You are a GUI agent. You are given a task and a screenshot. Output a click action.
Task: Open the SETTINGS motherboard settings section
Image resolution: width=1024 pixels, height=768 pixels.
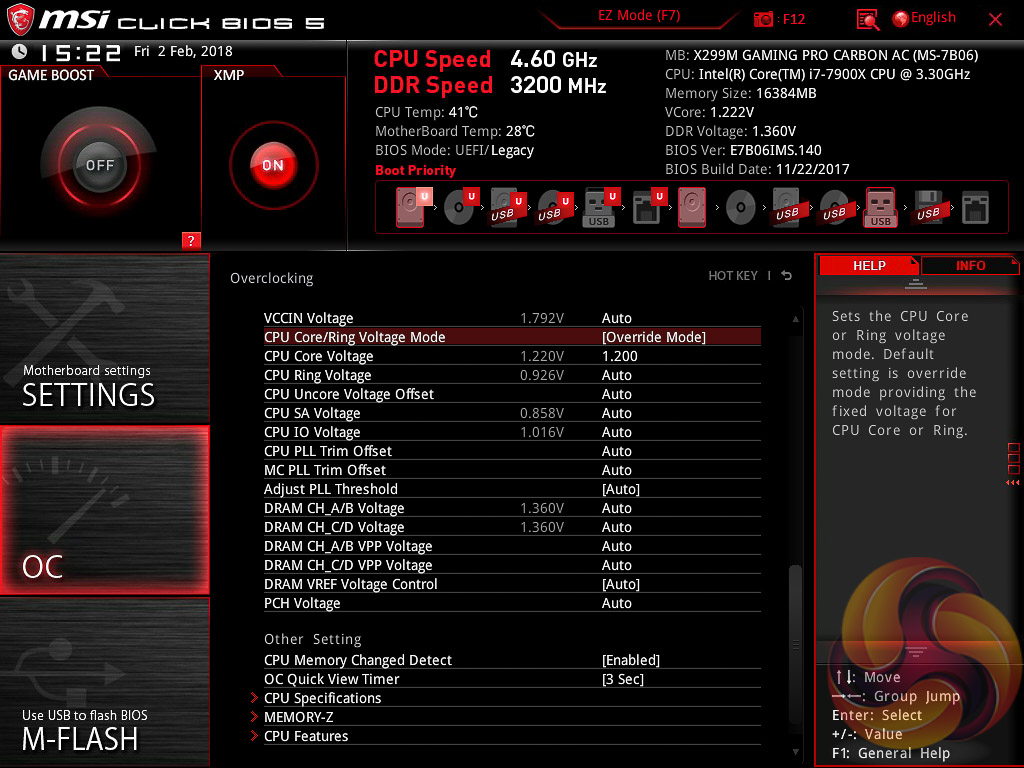(104, 338)
